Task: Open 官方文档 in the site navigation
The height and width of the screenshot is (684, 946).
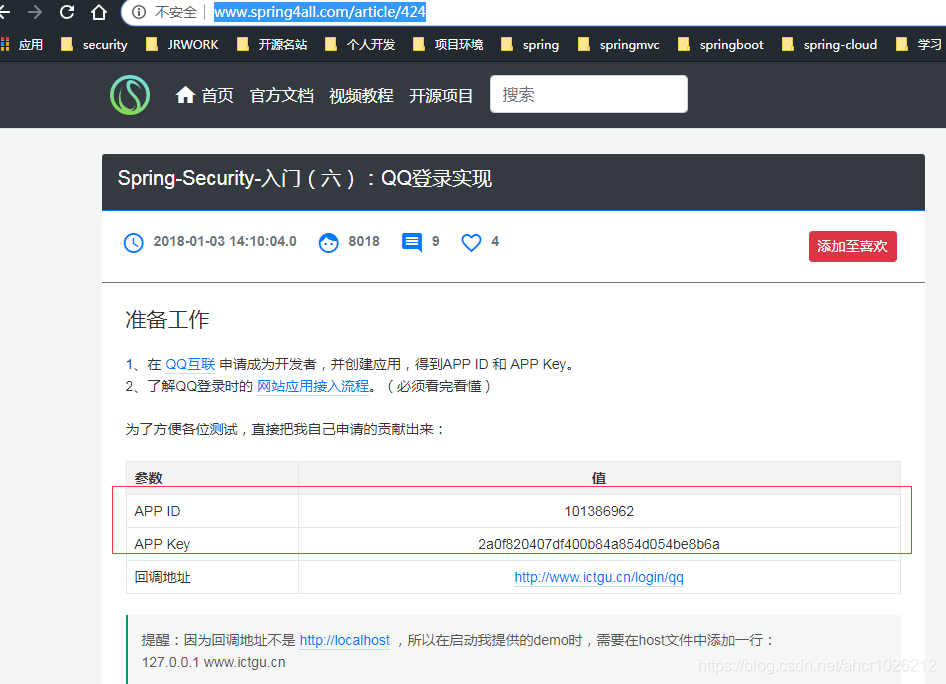Action: (282, 95)
